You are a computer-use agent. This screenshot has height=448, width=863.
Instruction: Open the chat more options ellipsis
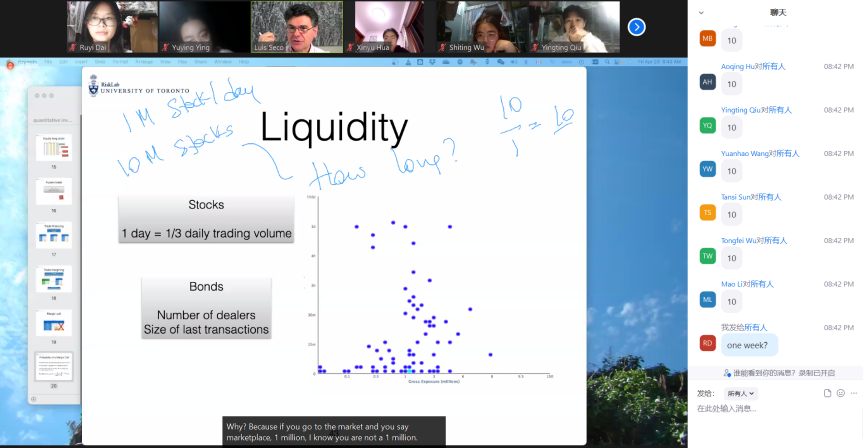pyautogui.click(x=852, y=393)
